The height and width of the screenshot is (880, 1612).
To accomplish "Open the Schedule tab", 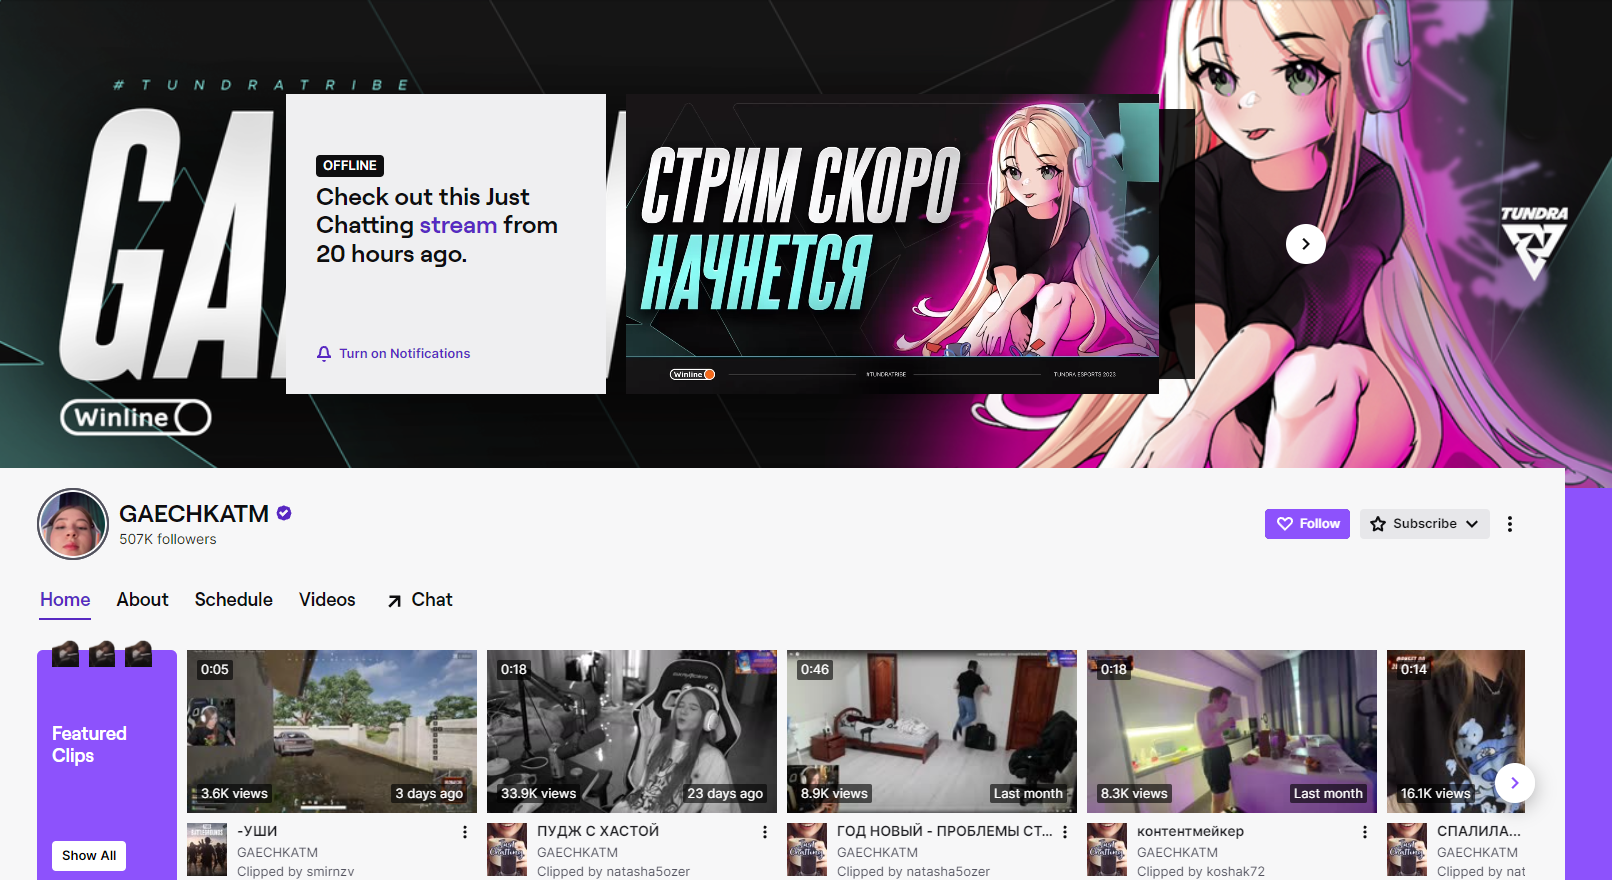I will pyautogui.click(x=233, y=600).
